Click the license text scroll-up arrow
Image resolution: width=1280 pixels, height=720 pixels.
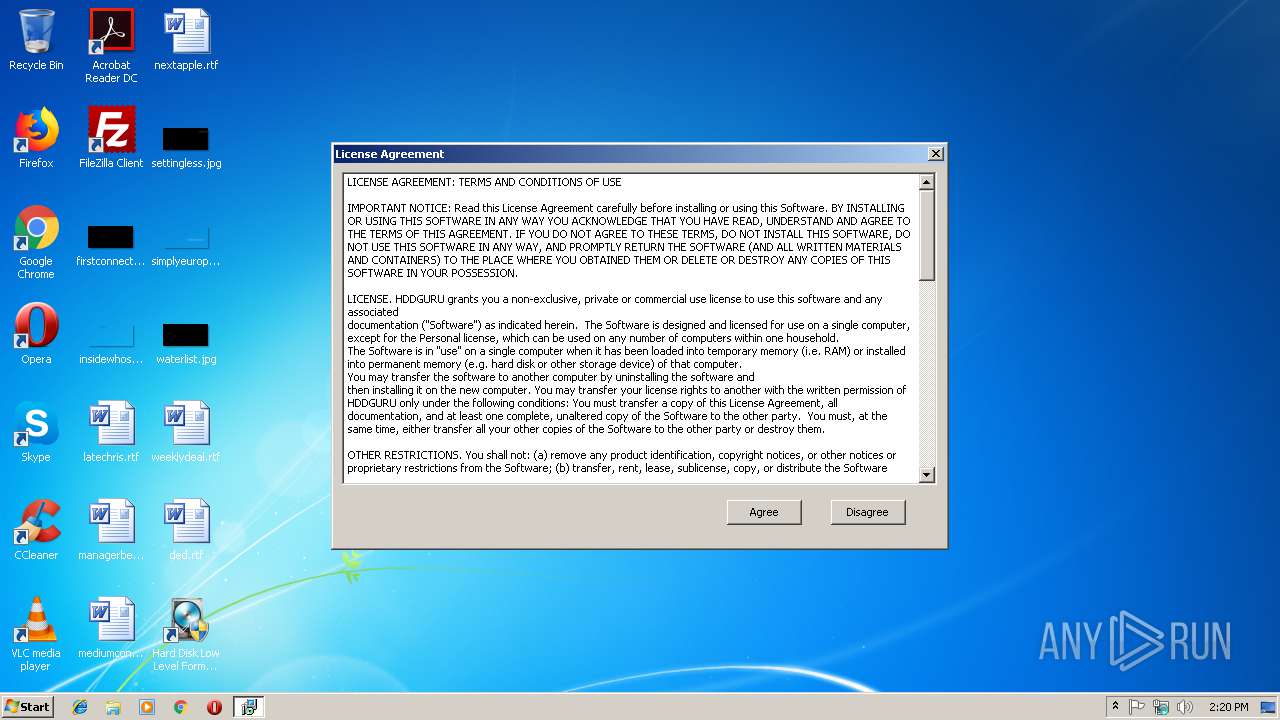(x=926, y=182)
